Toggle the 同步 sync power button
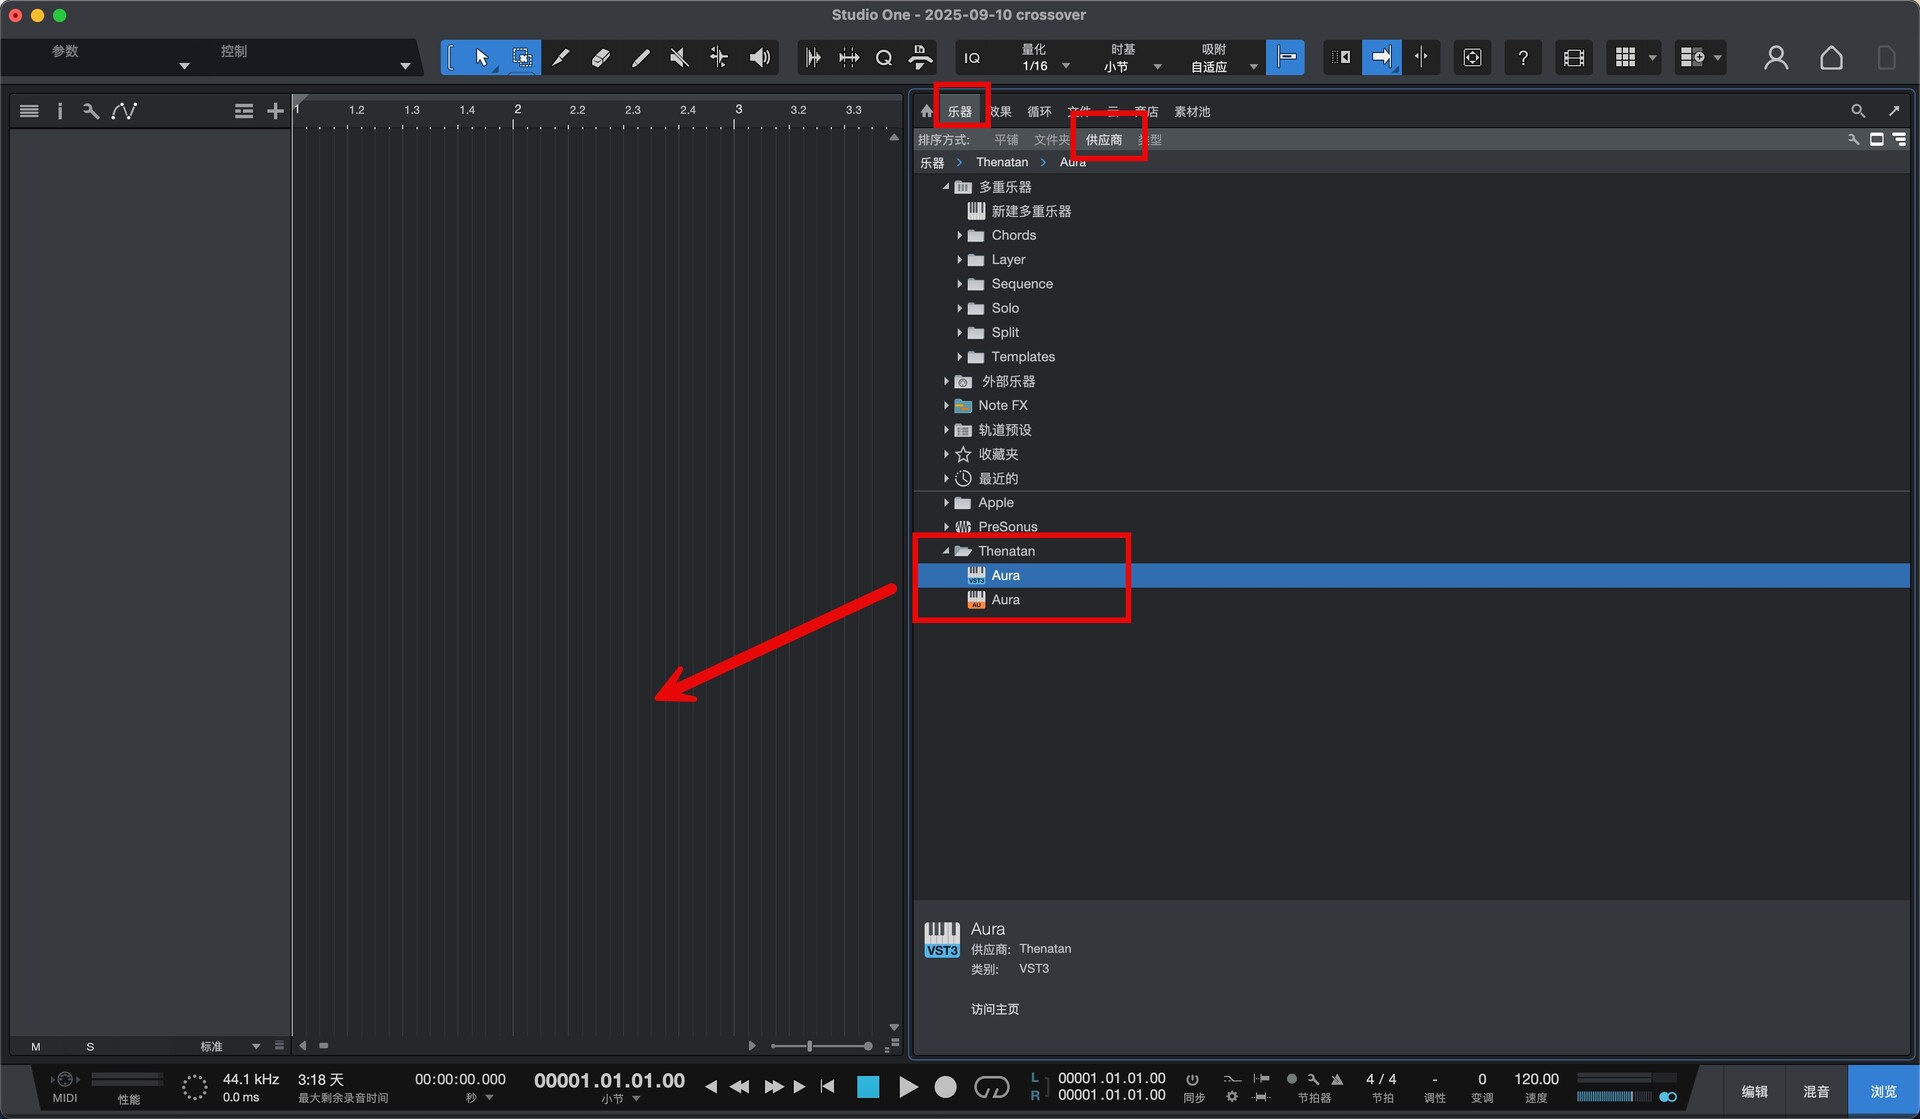 point(1192,1079)
